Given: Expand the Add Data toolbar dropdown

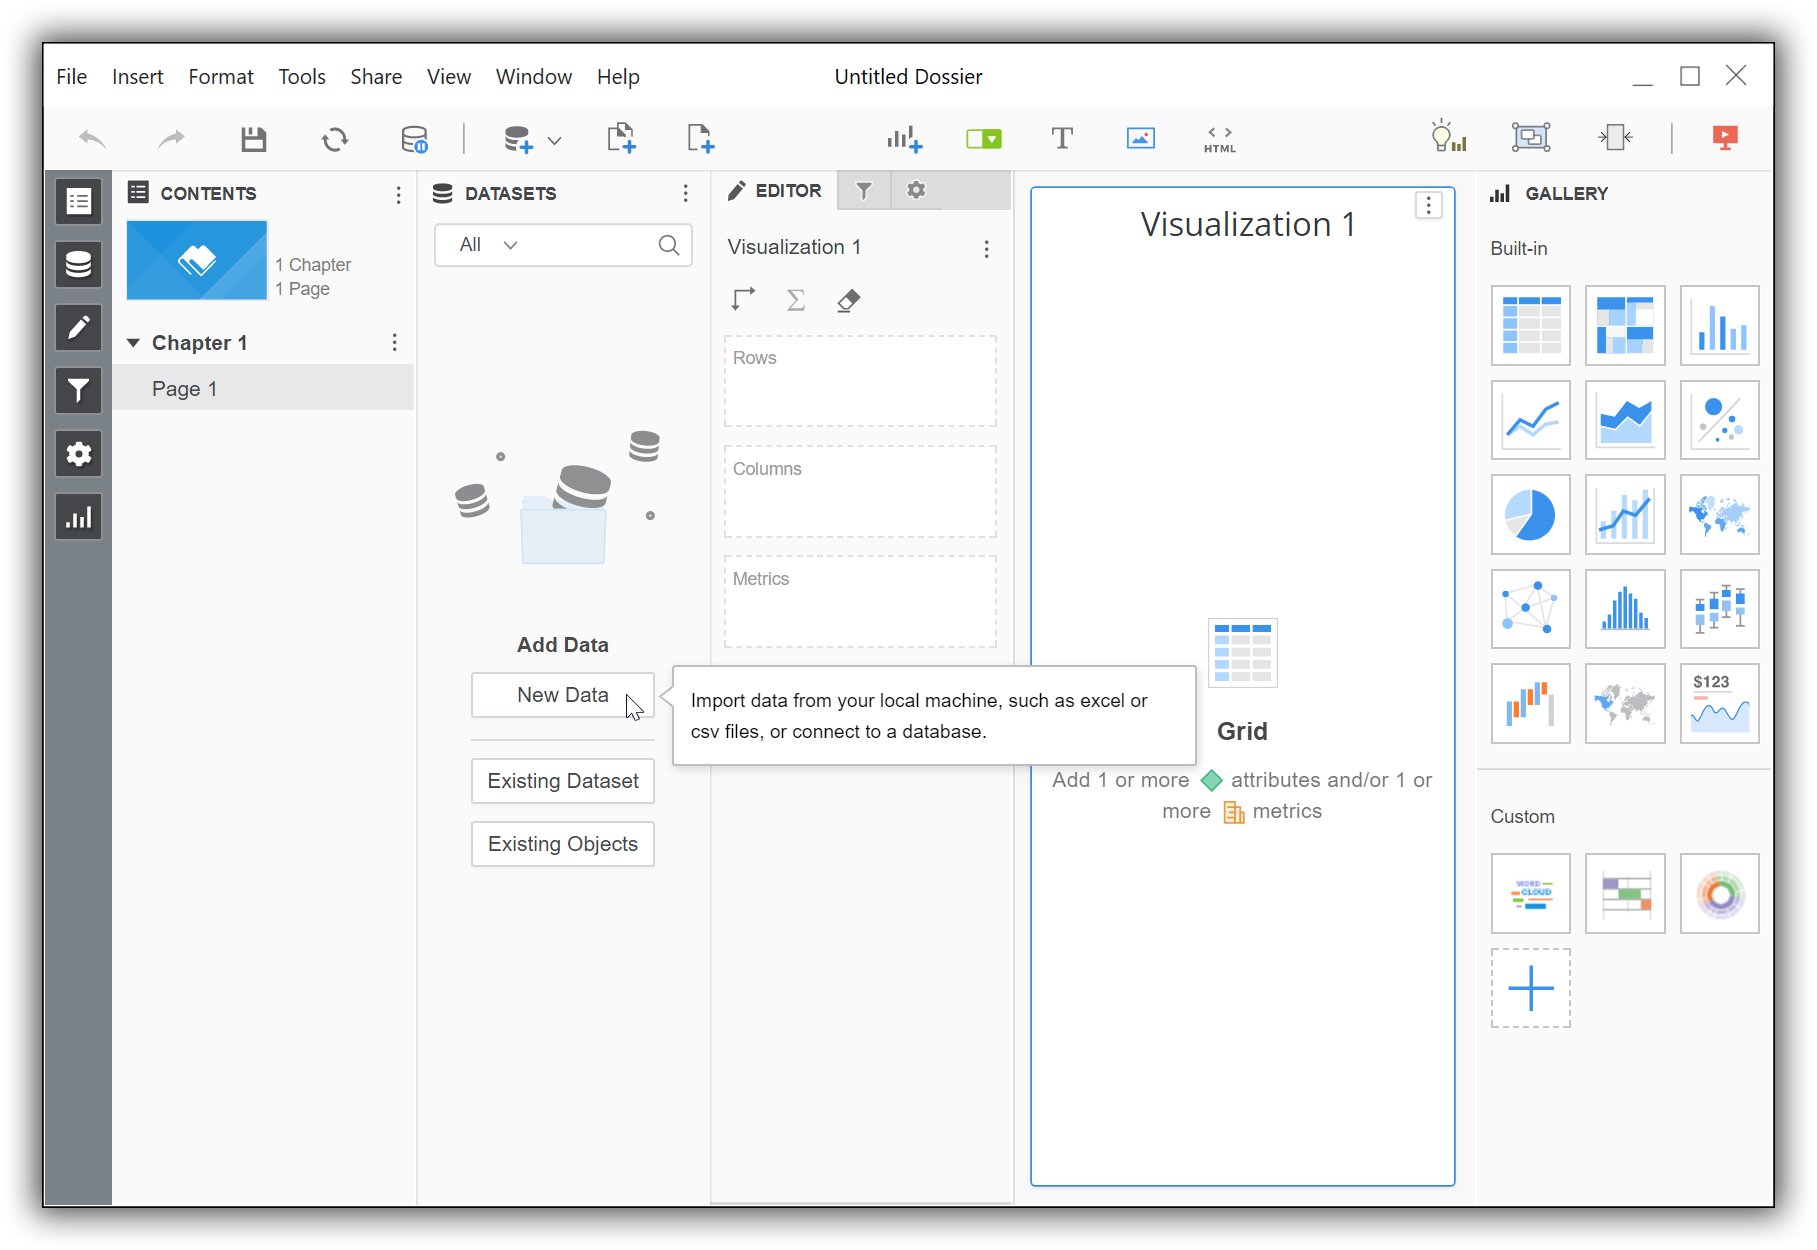Looking at the screenshot, I should (x=554, y=139).
